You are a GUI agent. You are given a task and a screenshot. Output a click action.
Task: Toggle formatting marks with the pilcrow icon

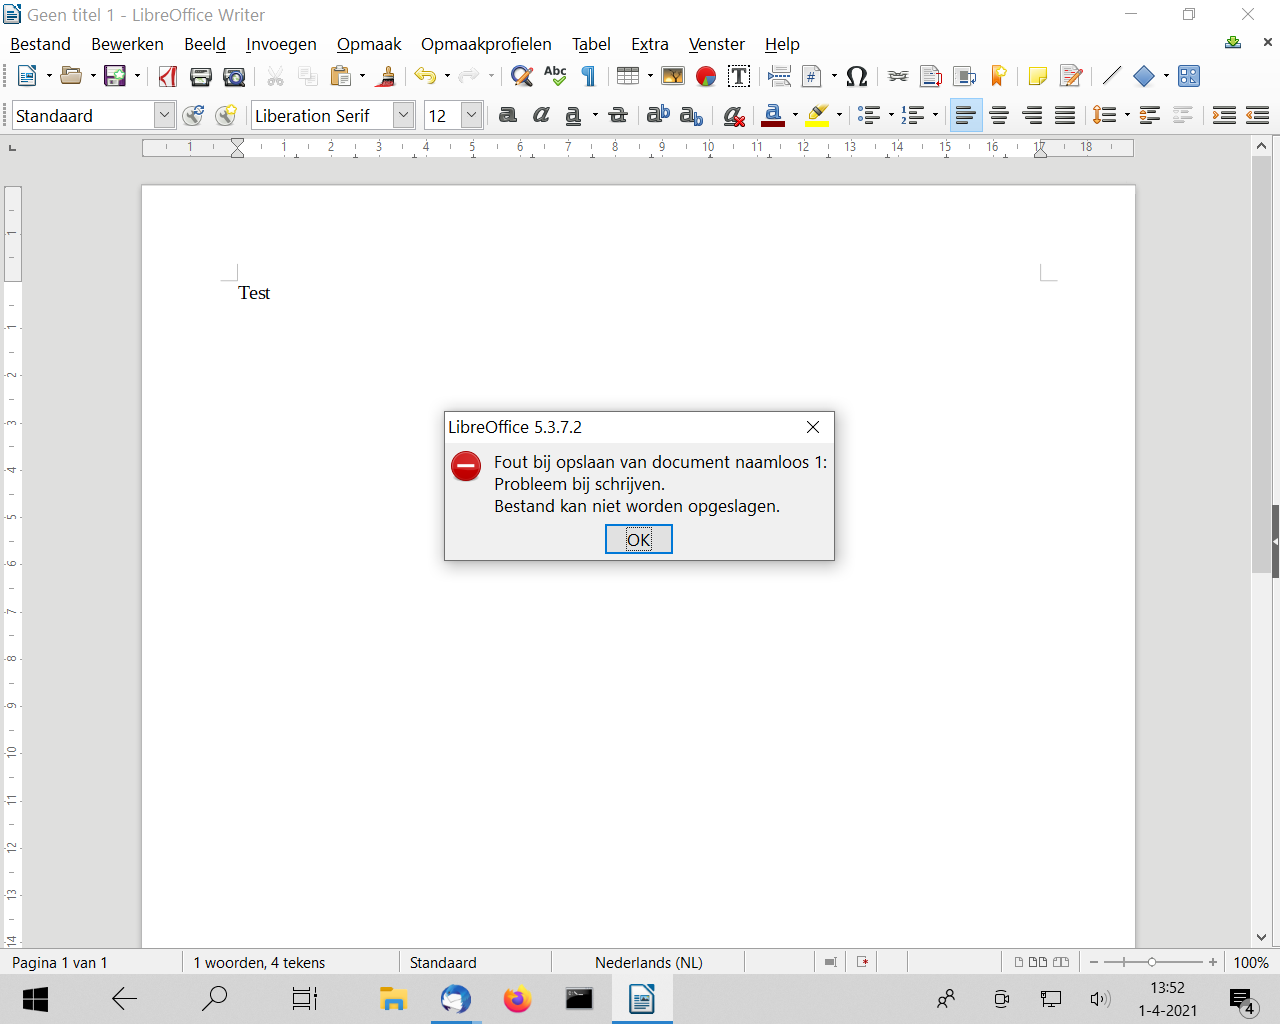pyautogui.click(x=589, y=76)
